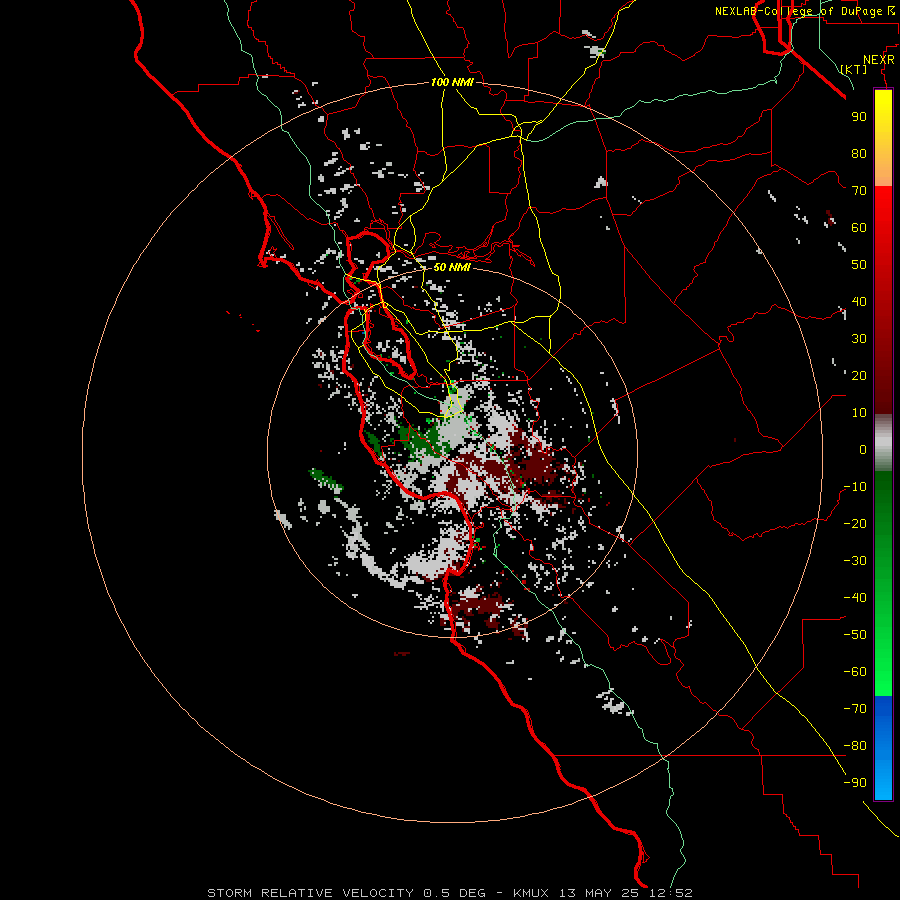Select the -80 value on velocity scale
The image size is (900, 900).
tap(855, 746)
